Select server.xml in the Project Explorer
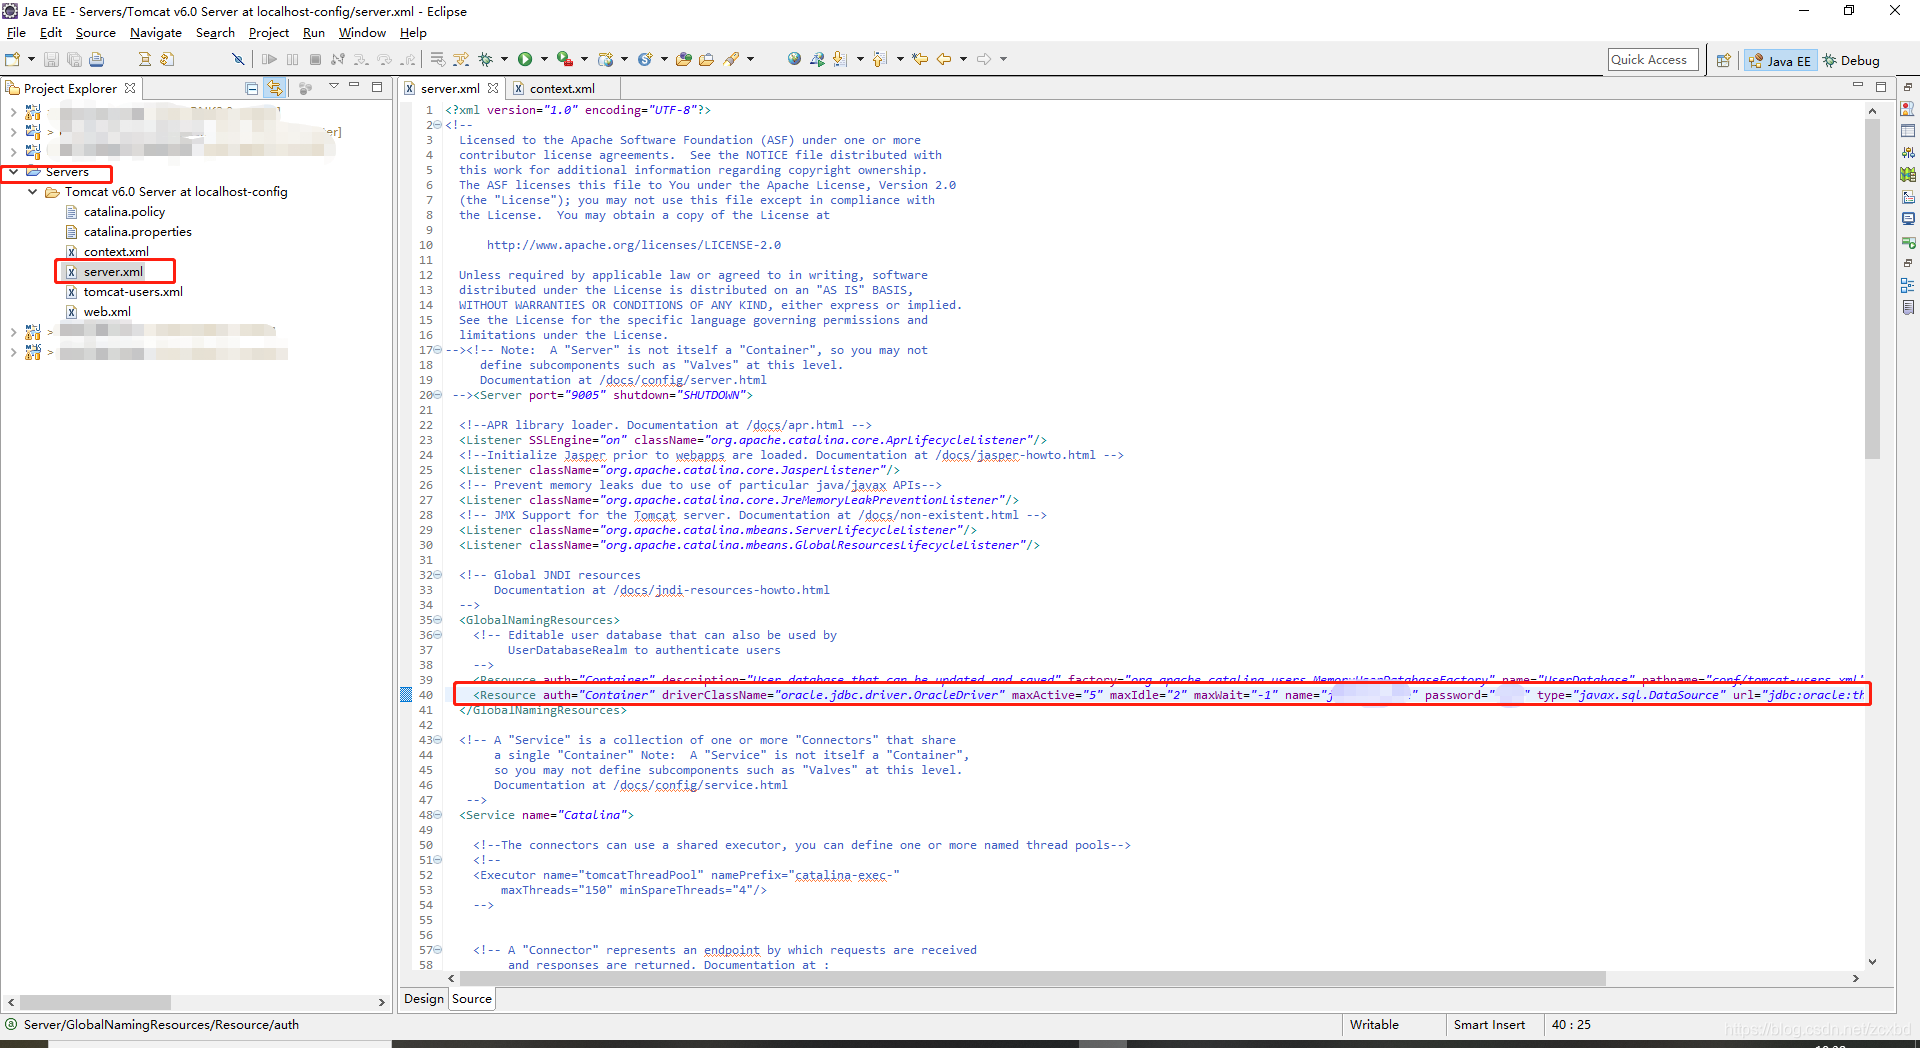 click(x=113, y=272)
